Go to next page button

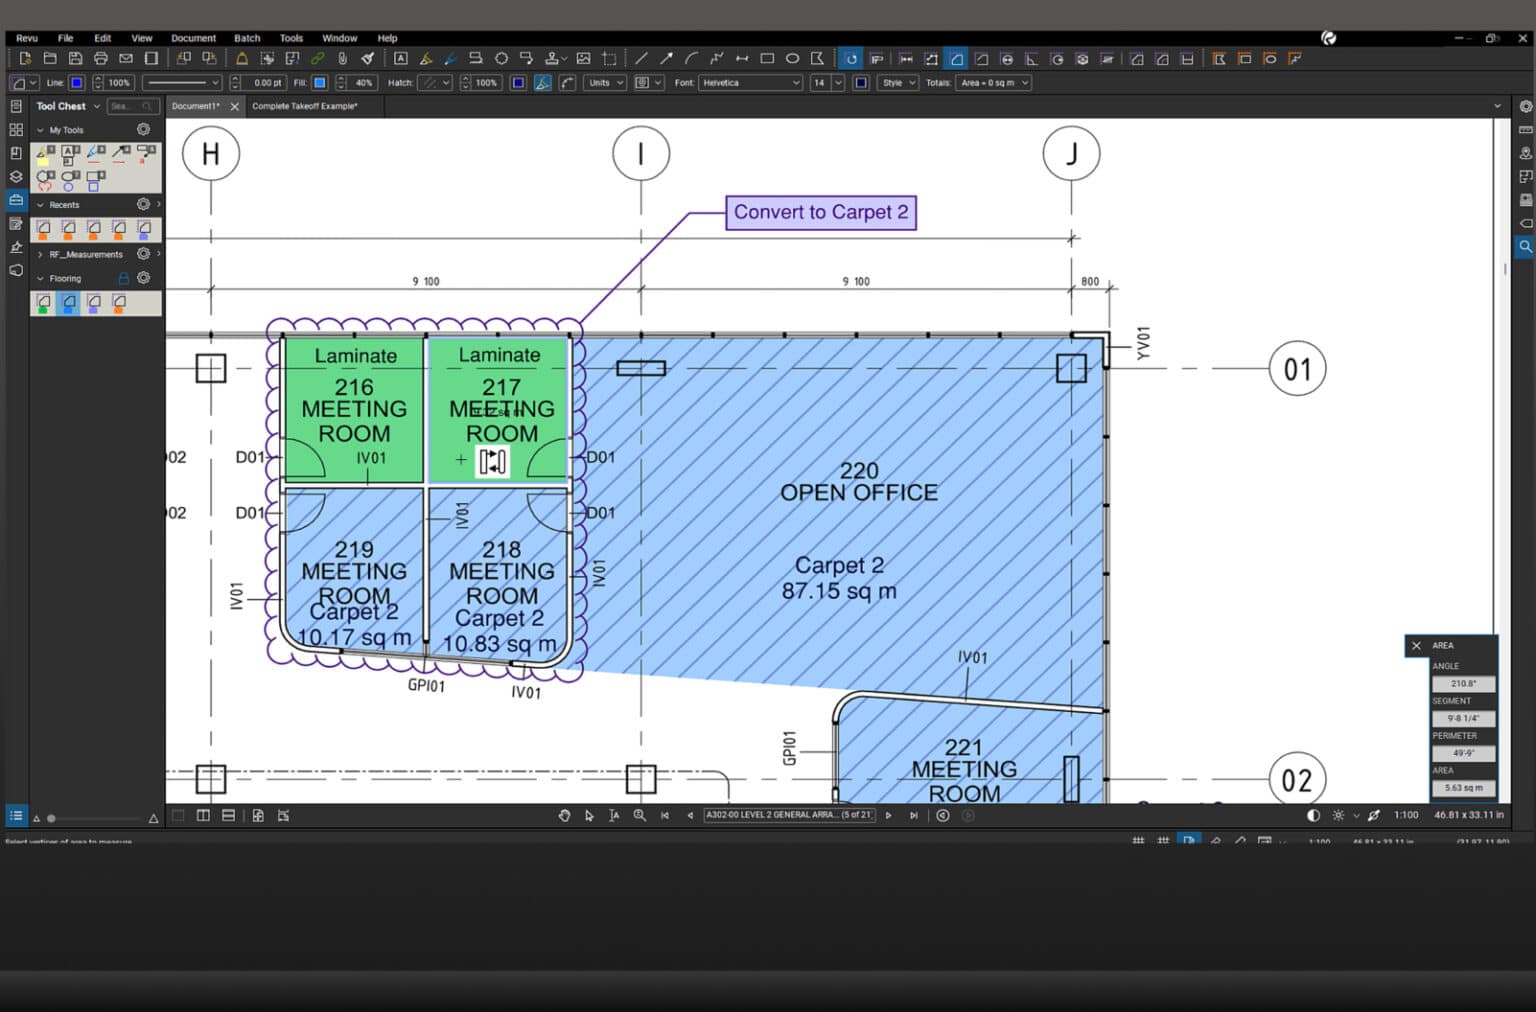888,815
